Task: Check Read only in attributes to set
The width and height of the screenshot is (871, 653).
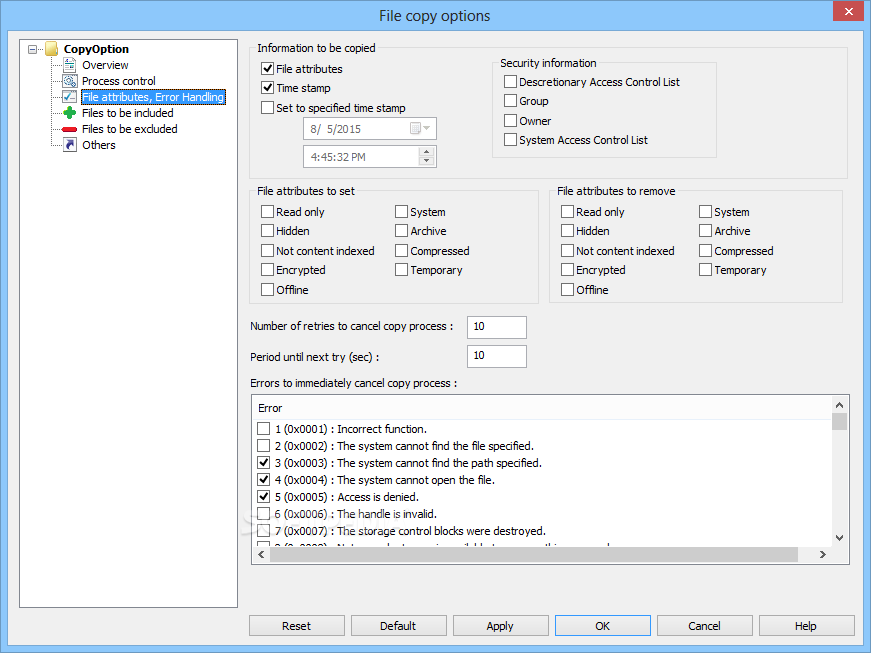Action: click(x=267, y=212)
